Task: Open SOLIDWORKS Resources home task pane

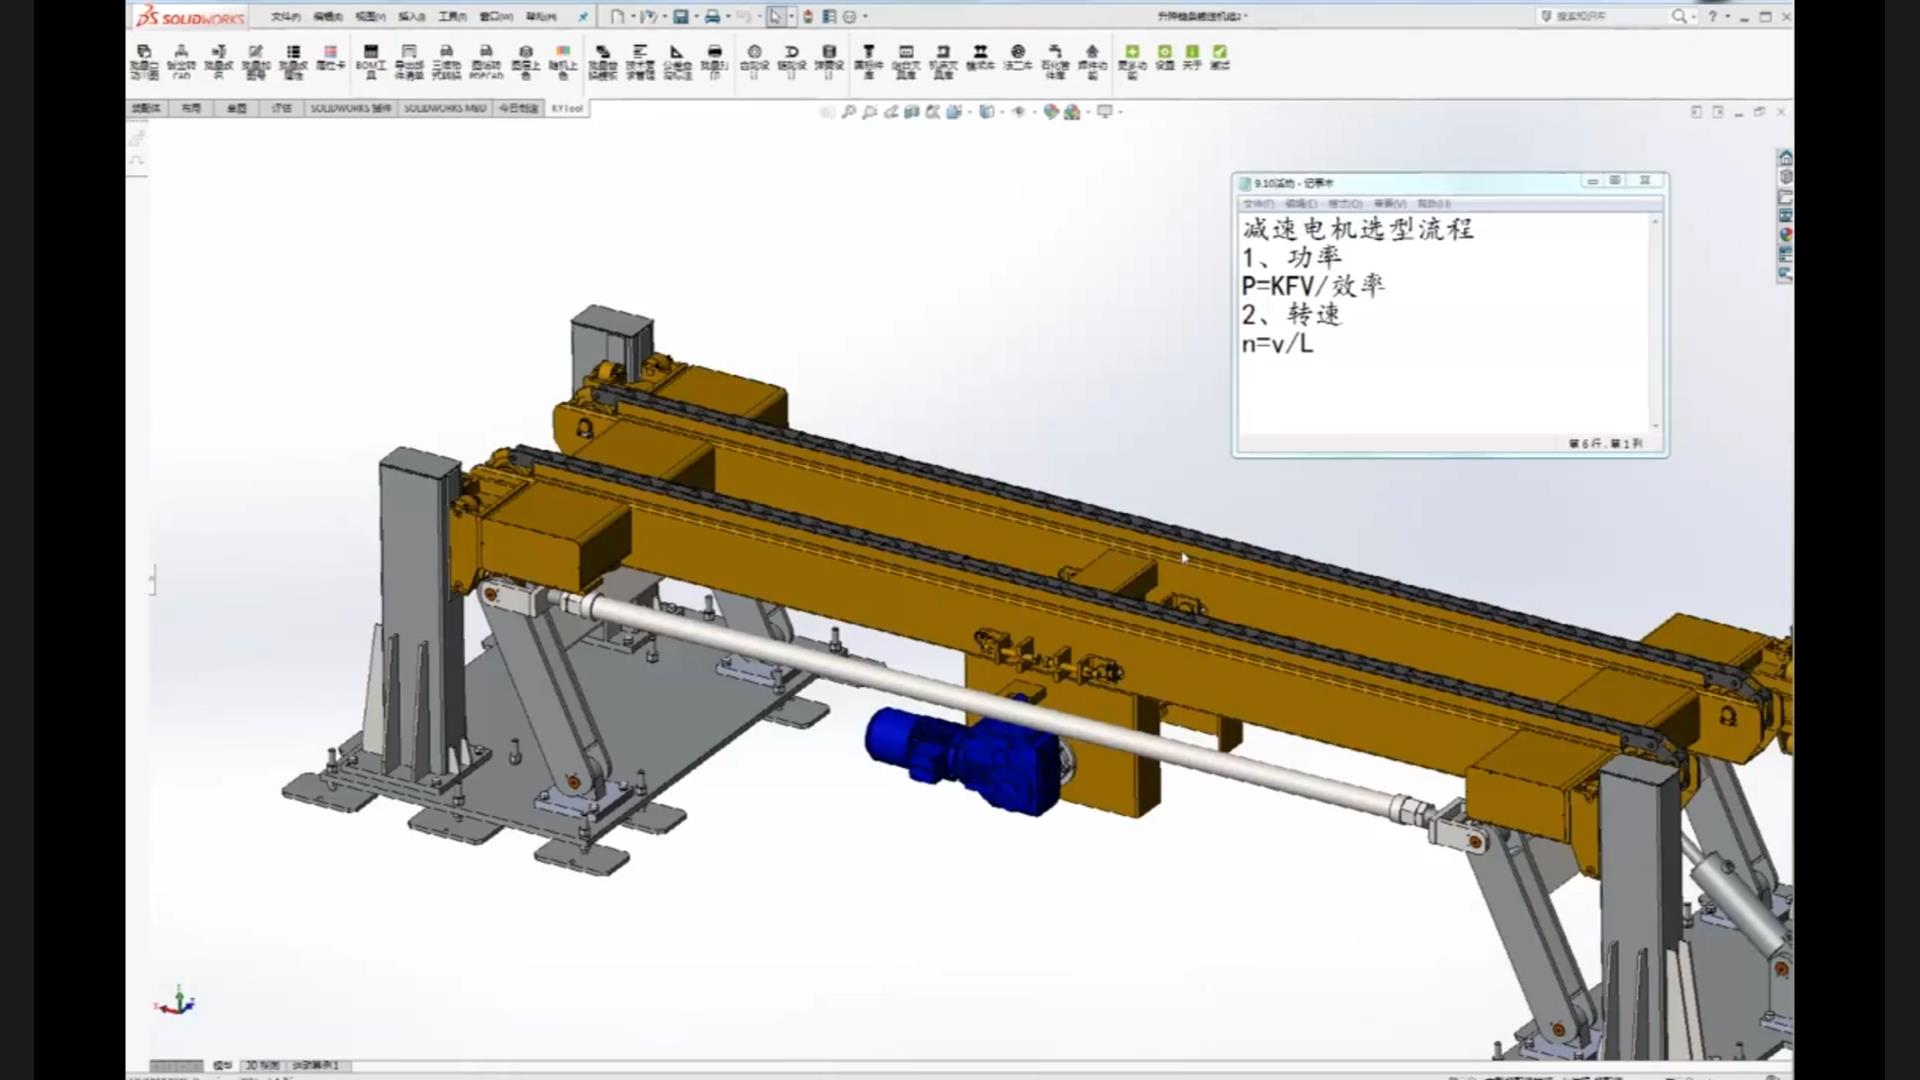Action: click(1785, 158)
